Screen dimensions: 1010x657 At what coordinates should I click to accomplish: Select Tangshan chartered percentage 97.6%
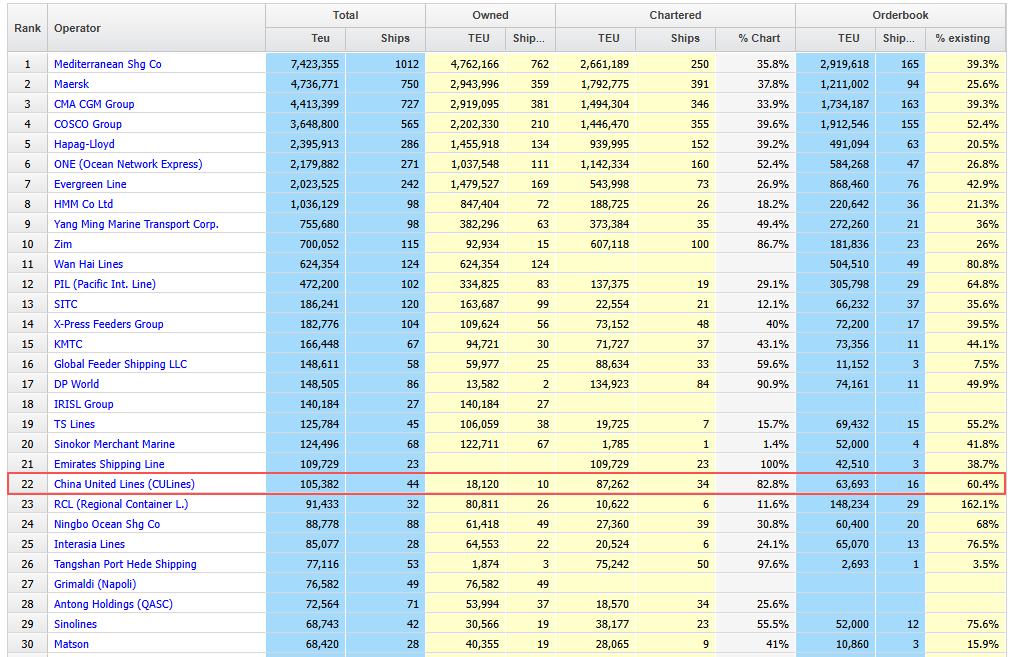(x=773, y=563)
